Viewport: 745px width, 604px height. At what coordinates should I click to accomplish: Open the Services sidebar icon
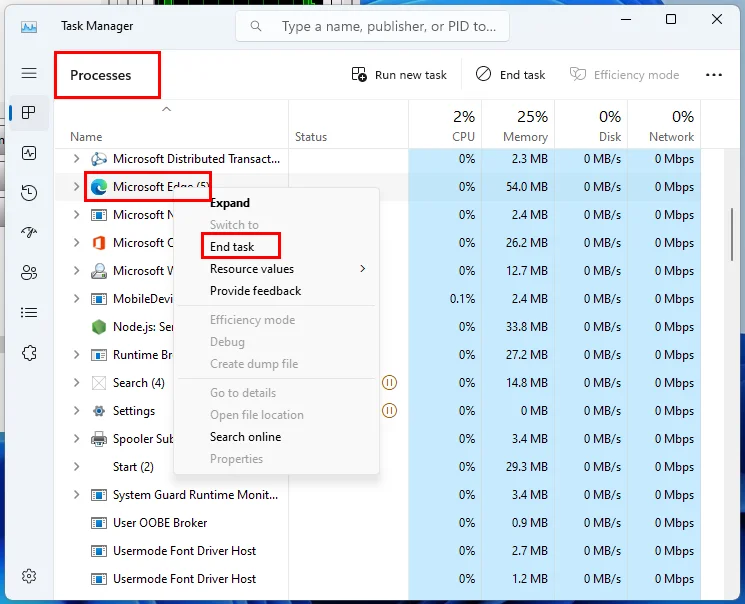(x=29, y=353)
